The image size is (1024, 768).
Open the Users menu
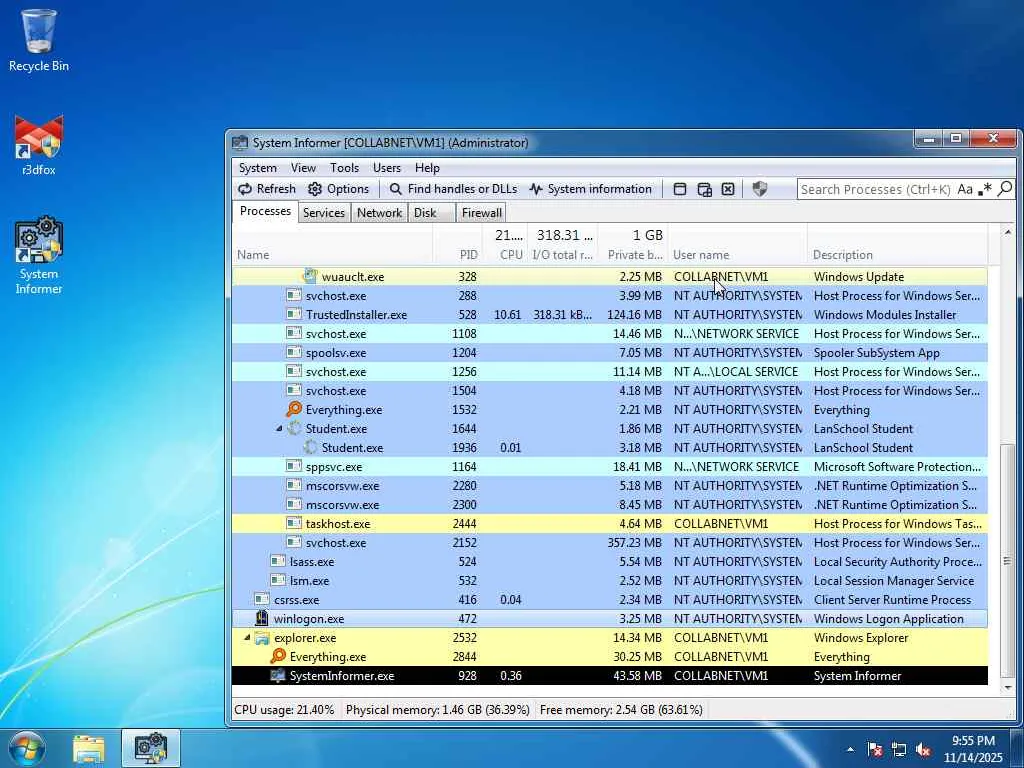tap(387, 168)
